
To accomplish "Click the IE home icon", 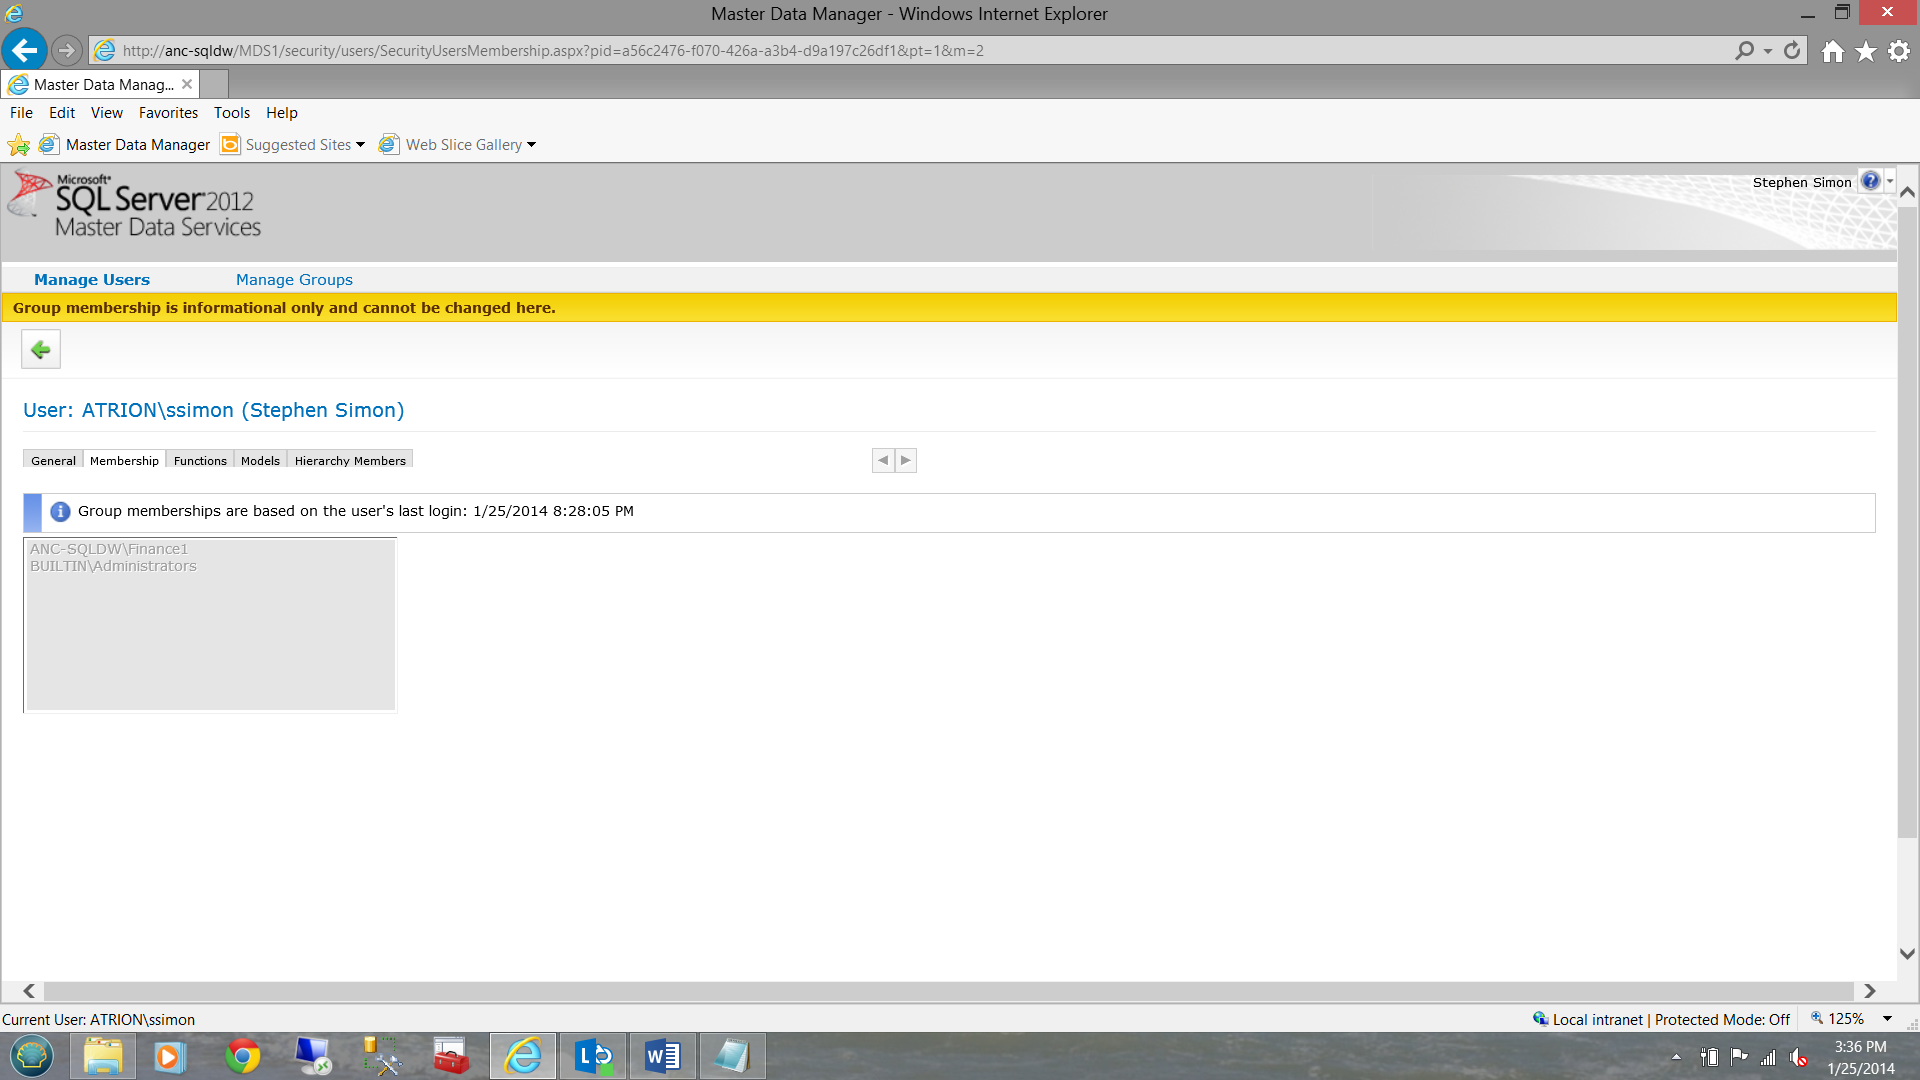I will click(1832, 51).
